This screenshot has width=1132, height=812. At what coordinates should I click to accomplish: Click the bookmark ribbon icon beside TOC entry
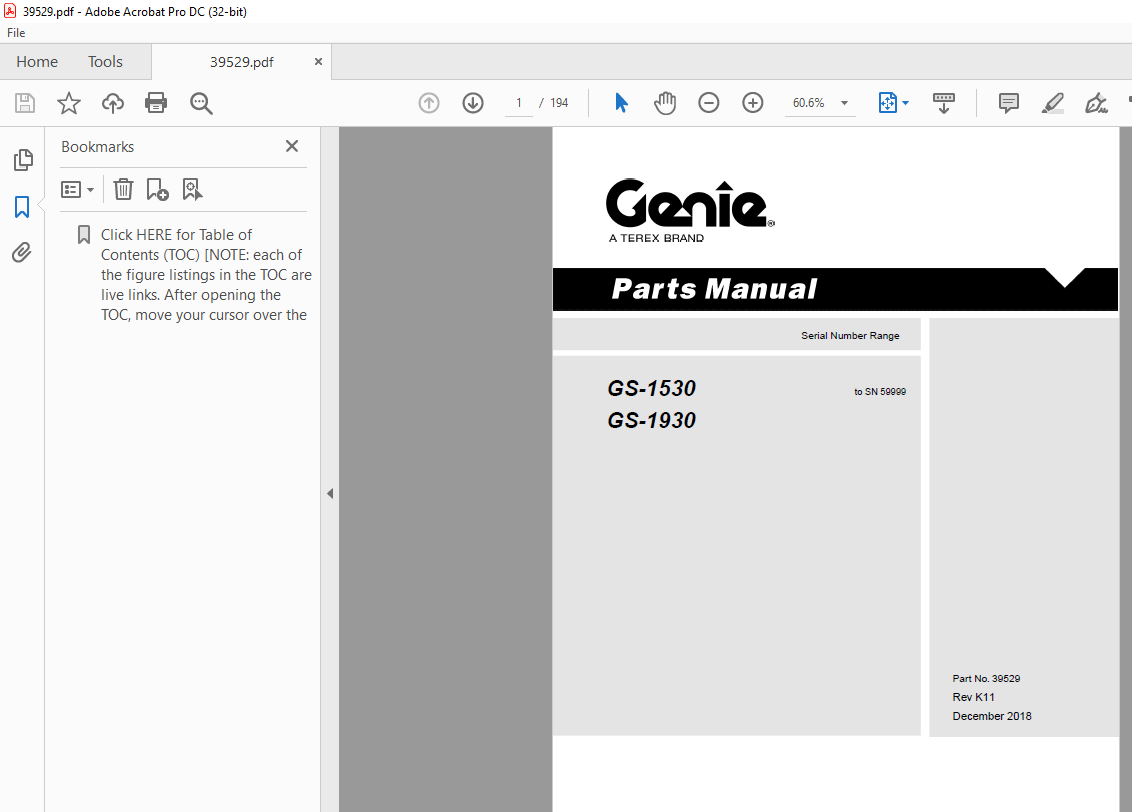point(84,235)
